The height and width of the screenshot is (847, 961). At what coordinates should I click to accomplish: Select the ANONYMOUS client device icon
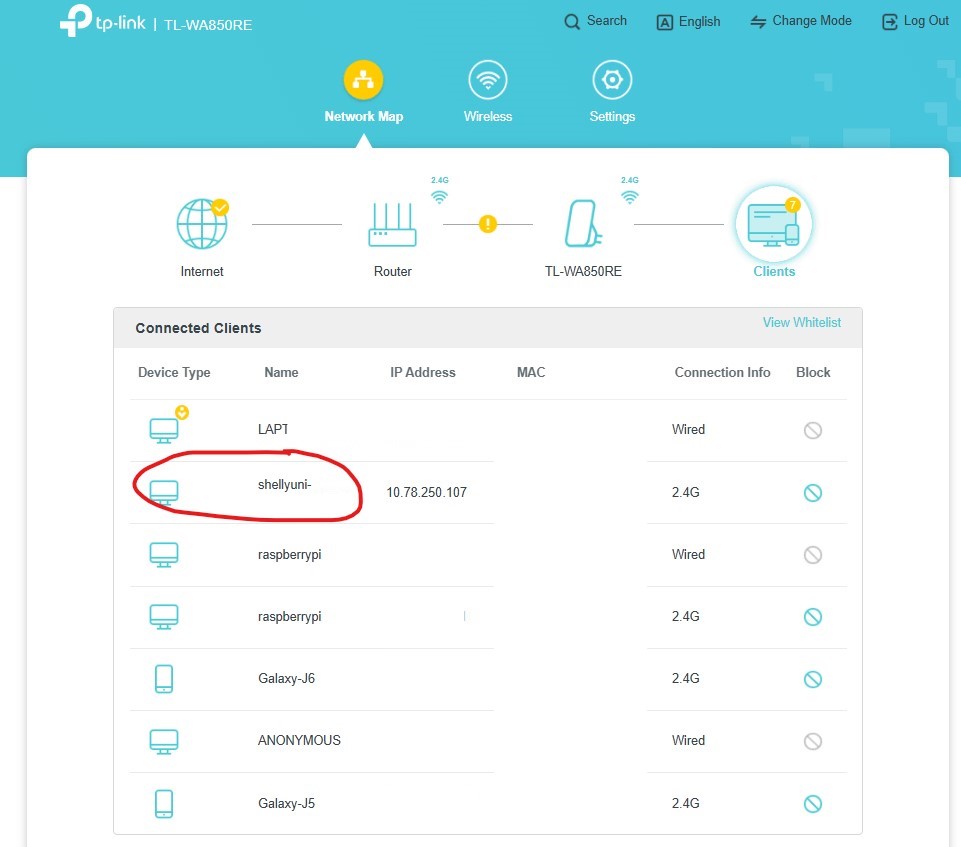click(164, 742)
